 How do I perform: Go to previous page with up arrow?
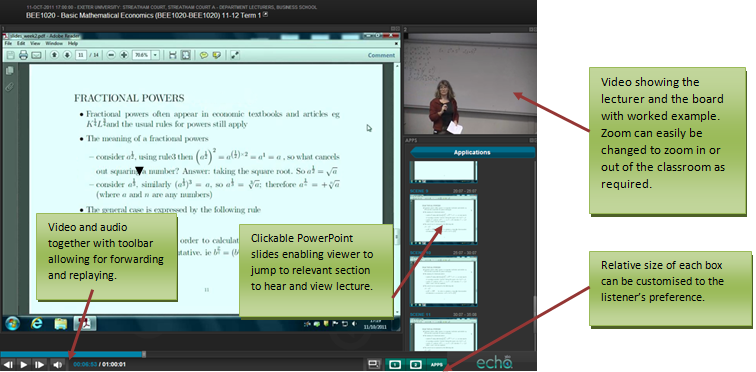(x=54, y=55)
